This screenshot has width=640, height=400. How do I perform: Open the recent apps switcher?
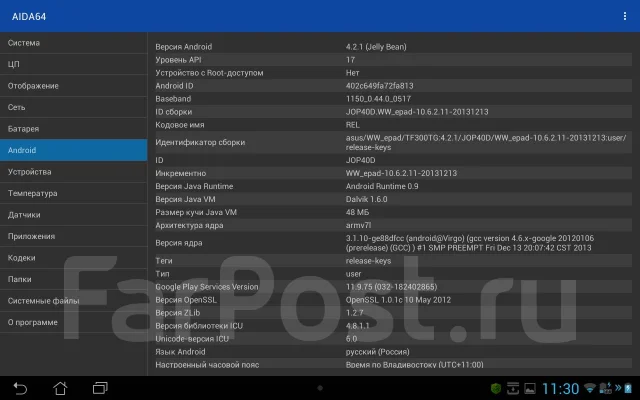click(100, 388)
